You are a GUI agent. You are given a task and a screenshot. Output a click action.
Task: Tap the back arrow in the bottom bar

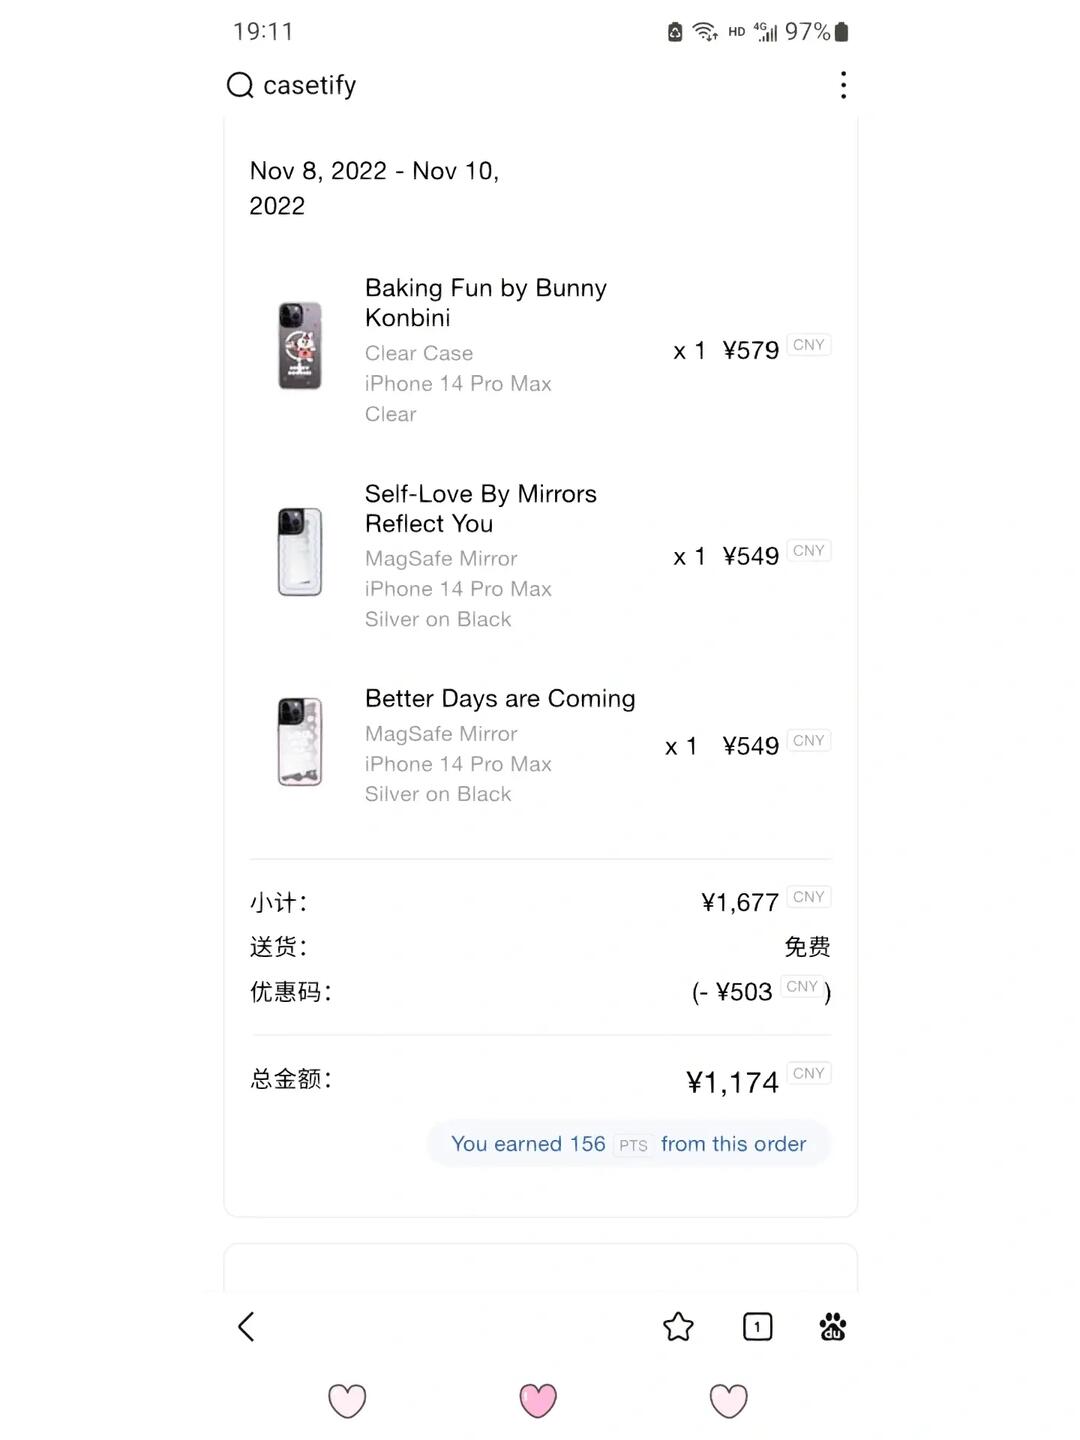point(246,1327)
